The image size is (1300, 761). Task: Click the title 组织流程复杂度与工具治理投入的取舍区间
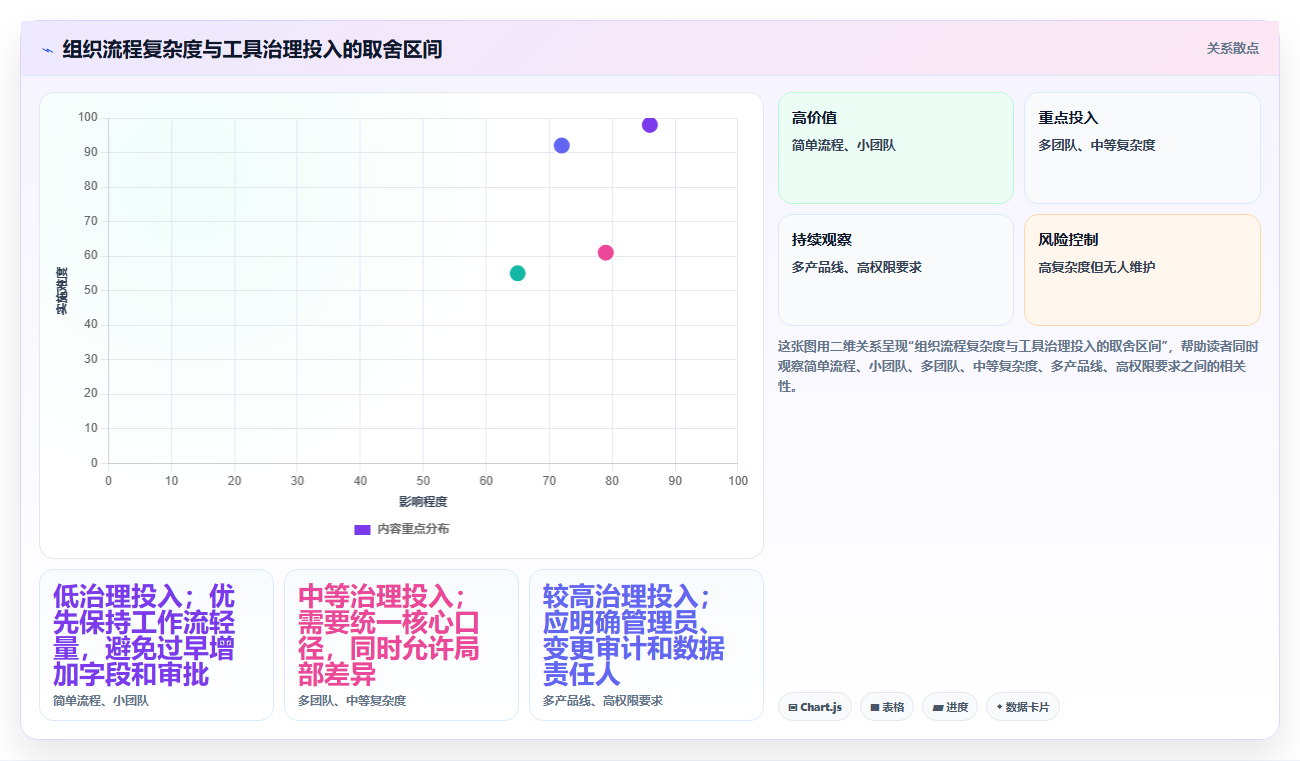click(x=252, y=49)
